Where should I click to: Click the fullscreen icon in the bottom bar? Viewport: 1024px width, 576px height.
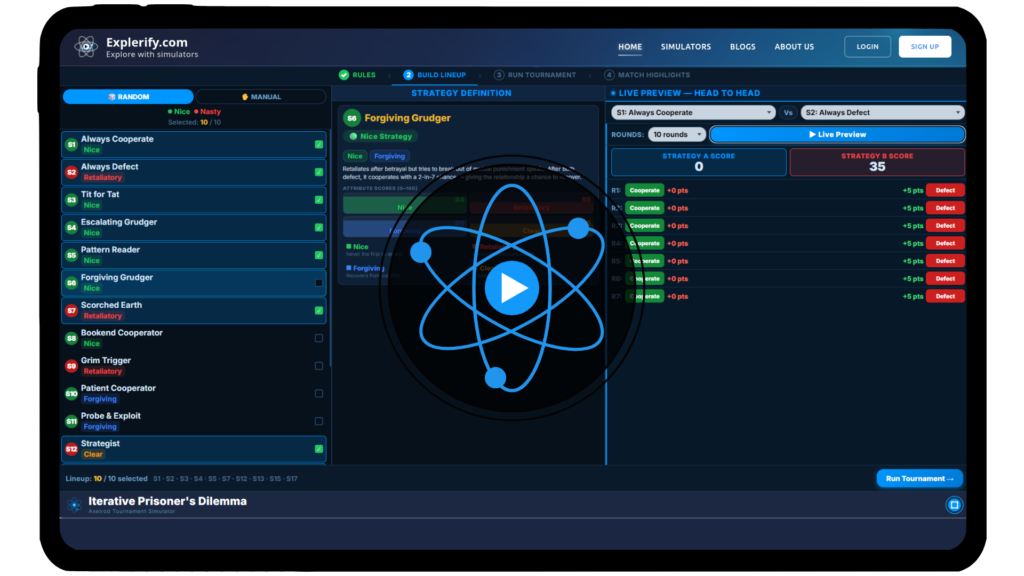tap(954, 505)
